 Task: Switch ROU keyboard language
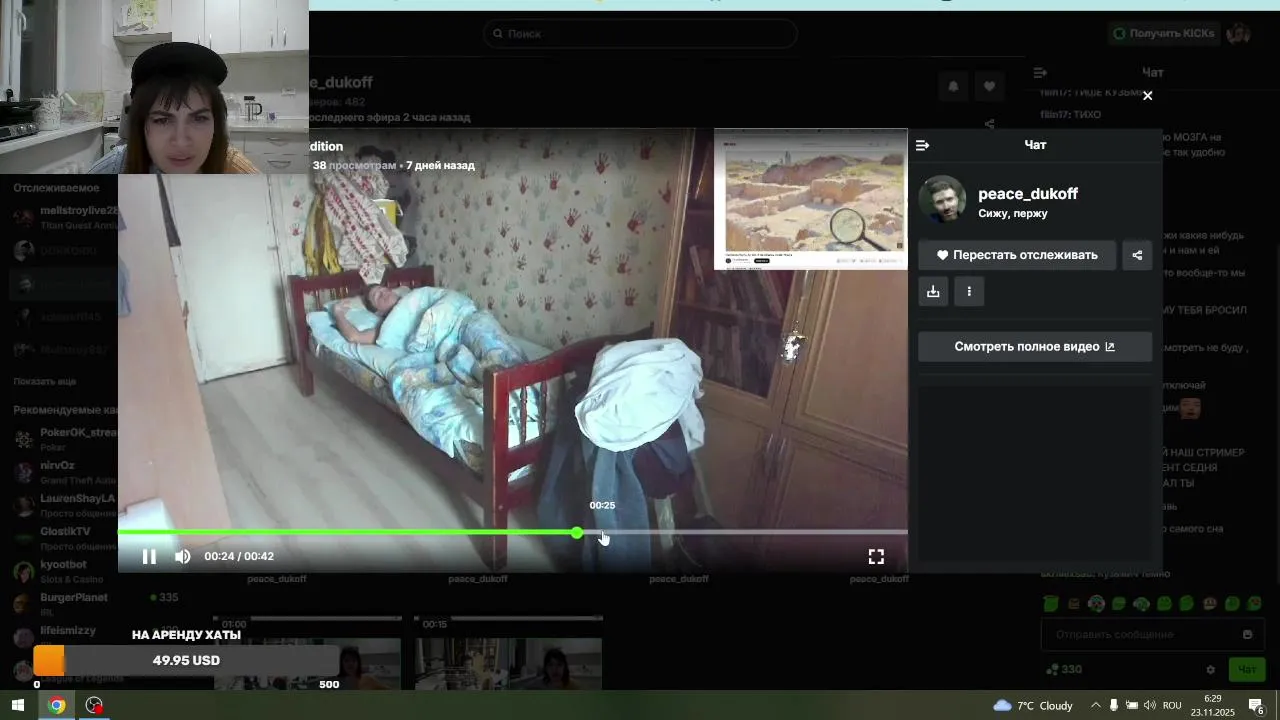click(x=1172, y=705)
